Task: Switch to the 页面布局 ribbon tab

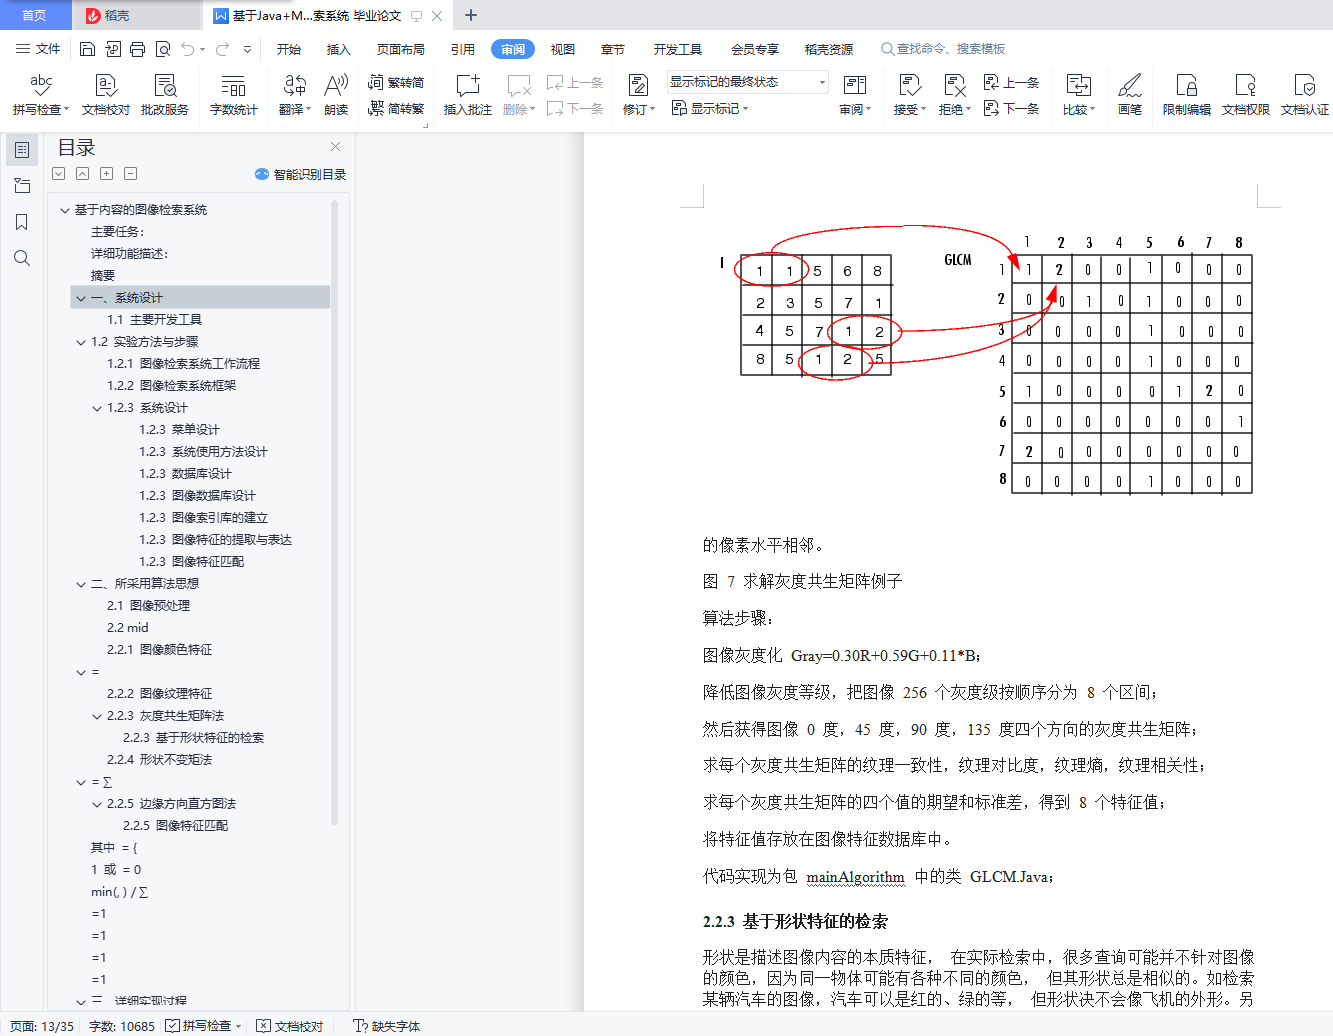Action: [x=401, y=49]
